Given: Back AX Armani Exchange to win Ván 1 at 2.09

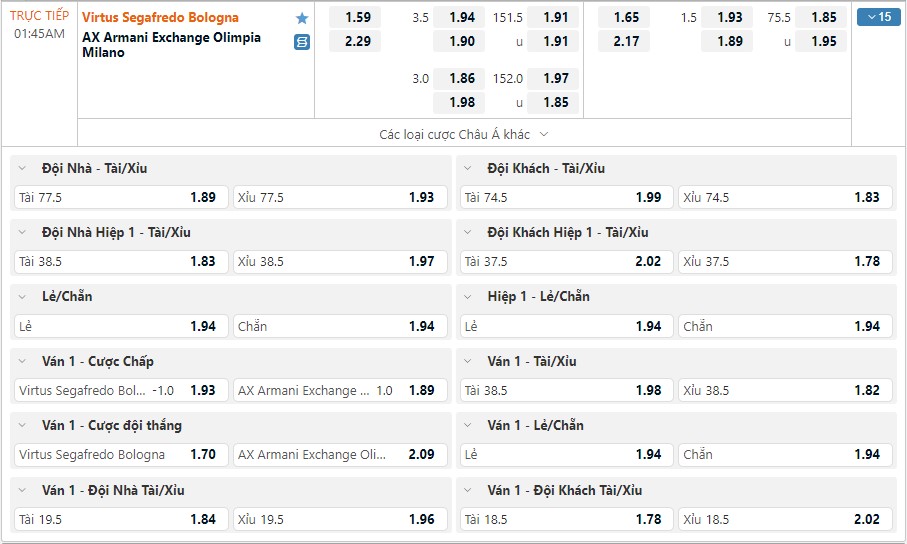Looking at the screenshot, I should click(340, 455).
